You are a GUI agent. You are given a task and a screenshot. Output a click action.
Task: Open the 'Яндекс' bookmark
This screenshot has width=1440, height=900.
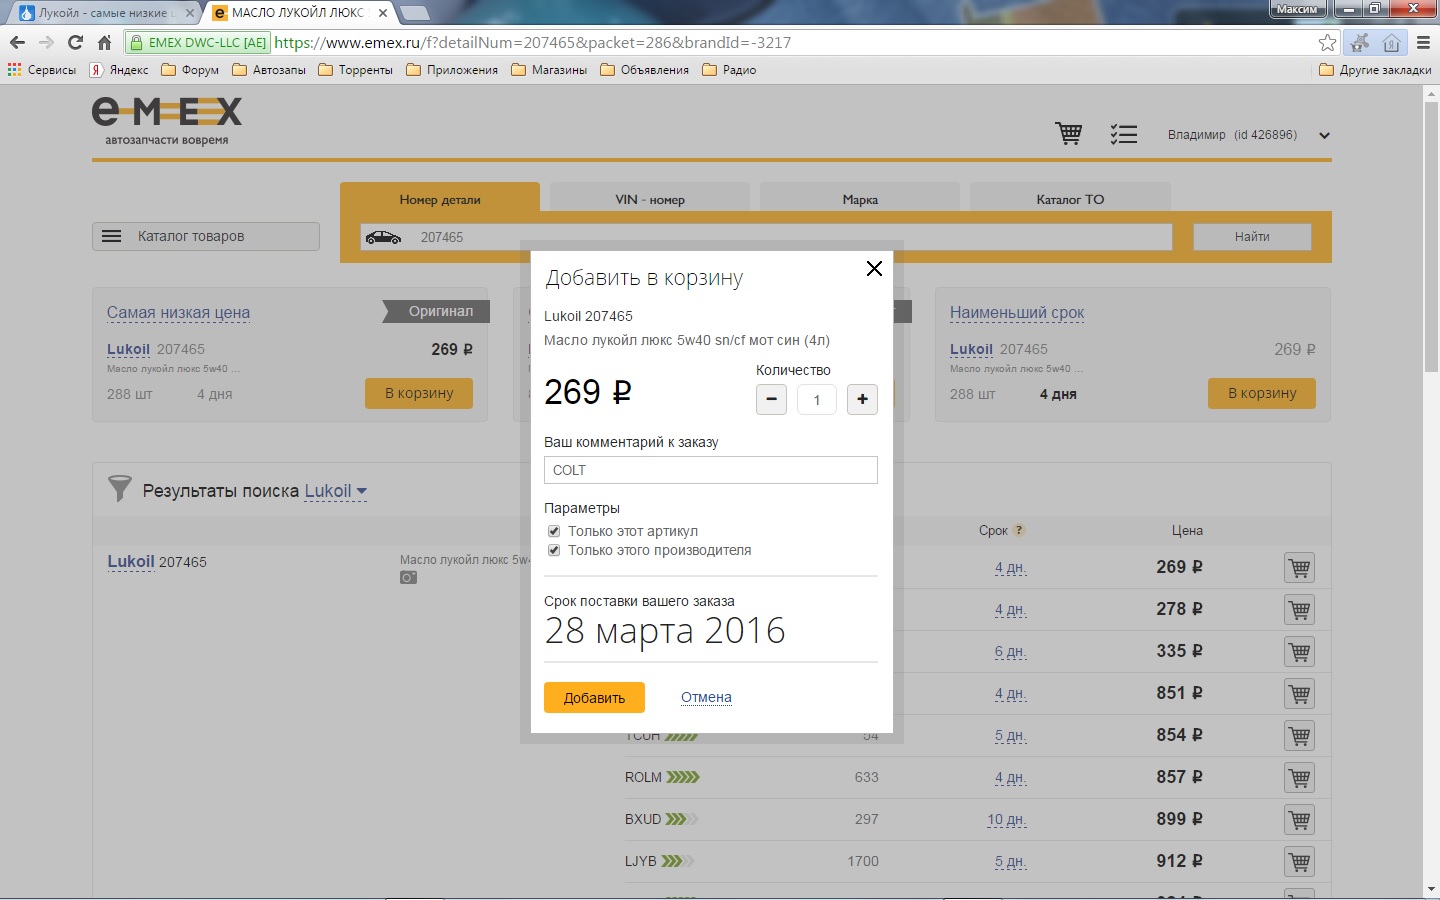pyautogui.click(x=119, y=70)
